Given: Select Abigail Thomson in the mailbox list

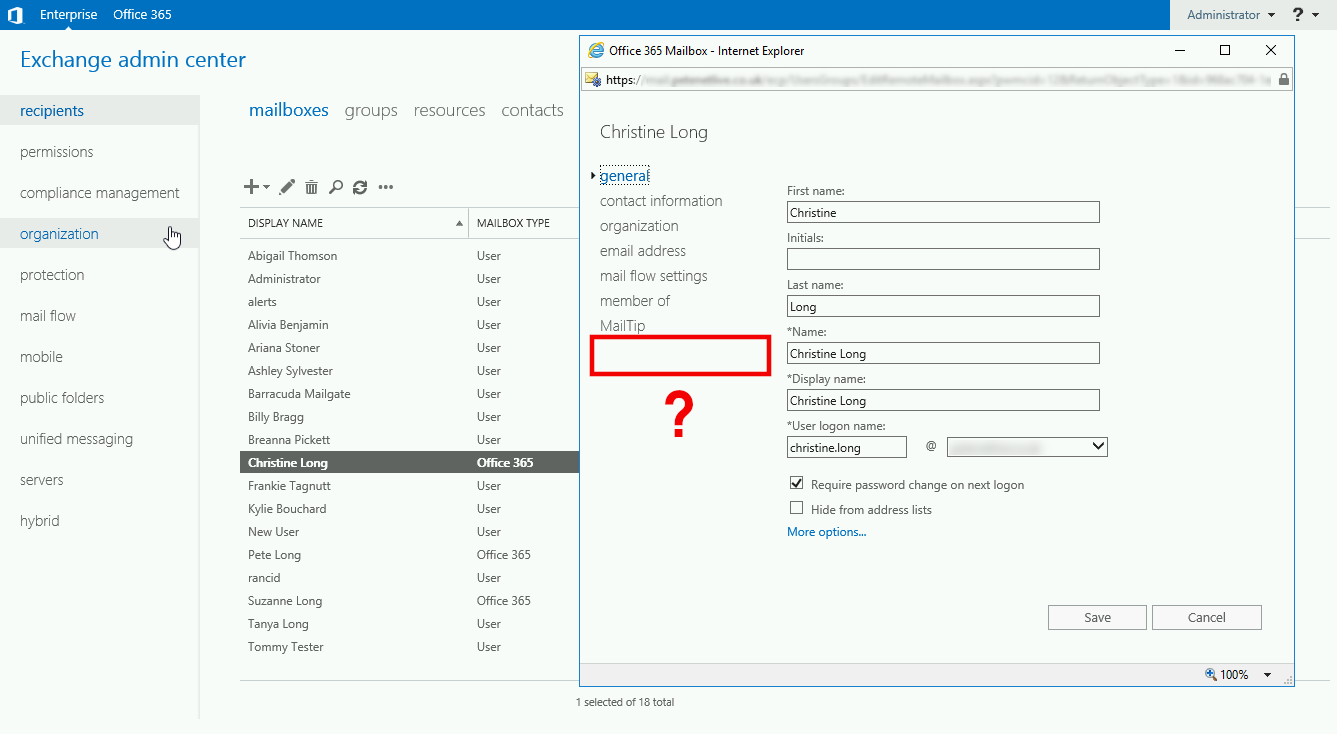Looking at the screenshot, I should click(409, 256).
